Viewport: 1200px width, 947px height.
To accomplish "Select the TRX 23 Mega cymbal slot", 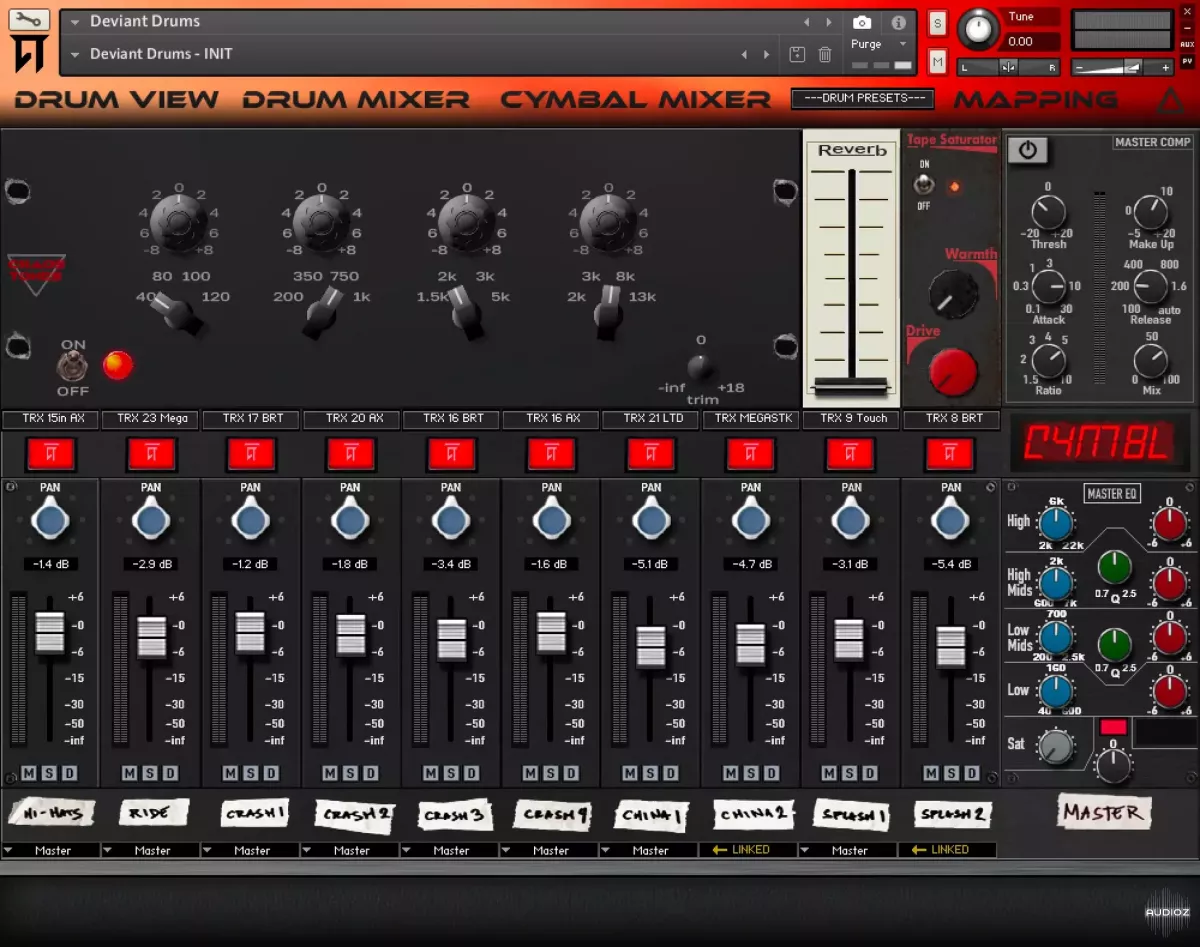I will click(x=151, y=419).
